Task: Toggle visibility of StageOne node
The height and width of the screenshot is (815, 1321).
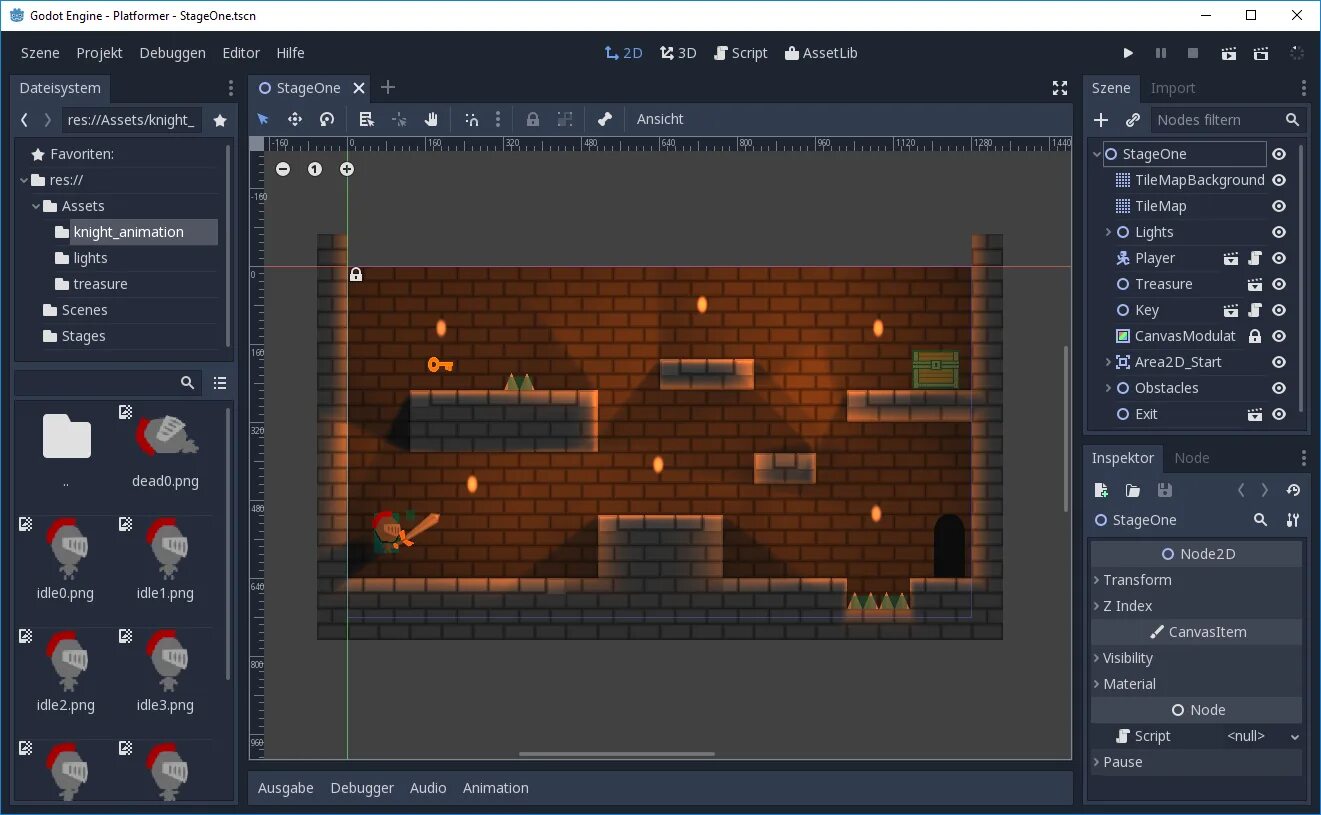Action: 1278,154
